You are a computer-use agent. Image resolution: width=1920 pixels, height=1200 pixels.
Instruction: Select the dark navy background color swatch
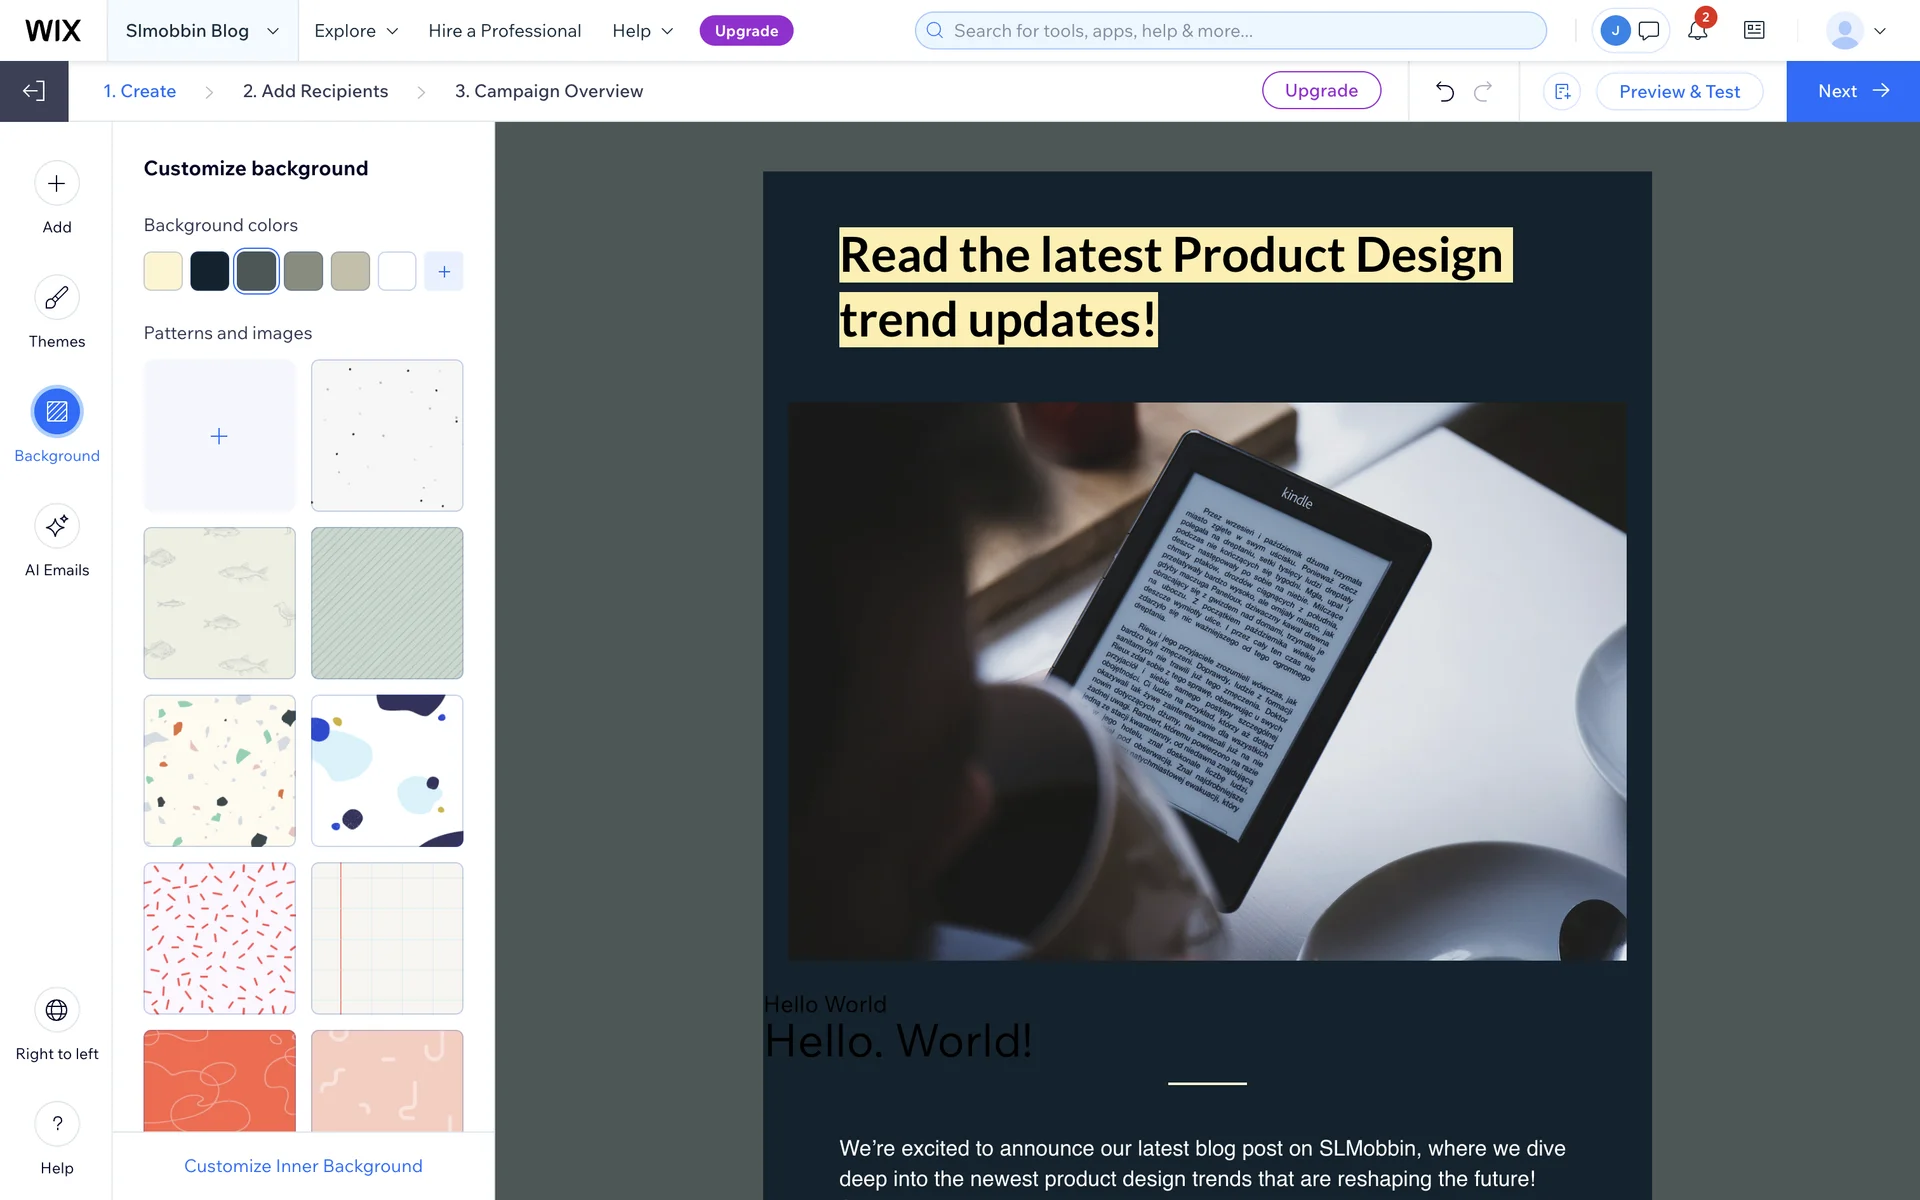pos(209,271)
